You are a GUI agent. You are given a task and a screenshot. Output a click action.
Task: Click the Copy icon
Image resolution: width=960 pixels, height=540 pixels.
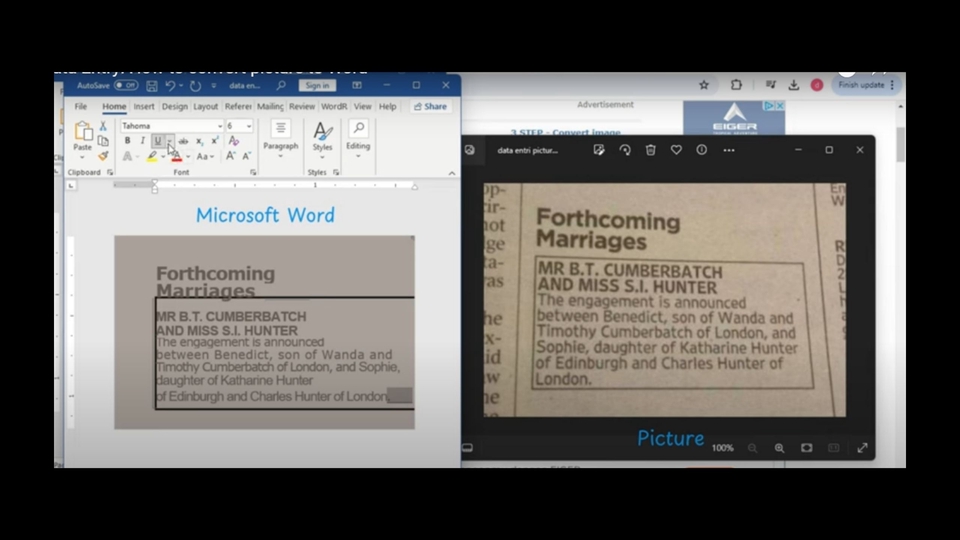(103, 141)
